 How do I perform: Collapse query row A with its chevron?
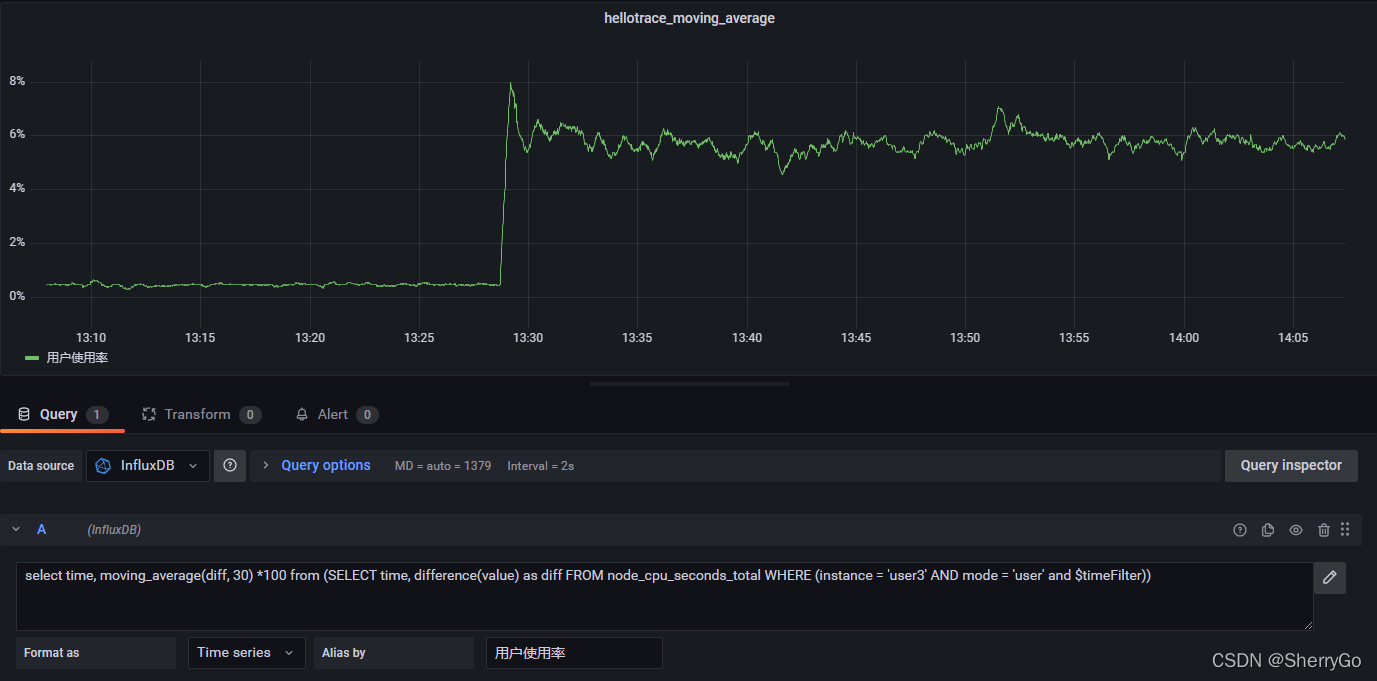coord(15,529)
